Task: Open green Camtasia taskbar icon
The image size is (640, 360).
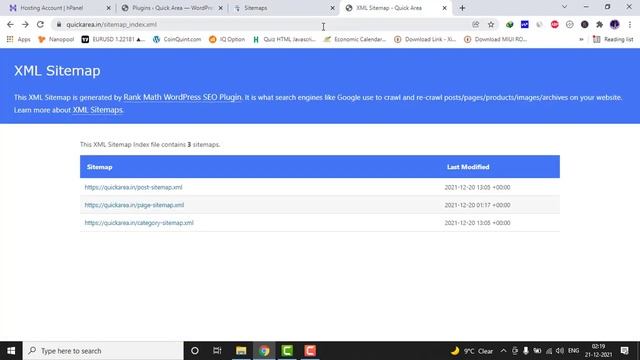Action: point(287,351)
